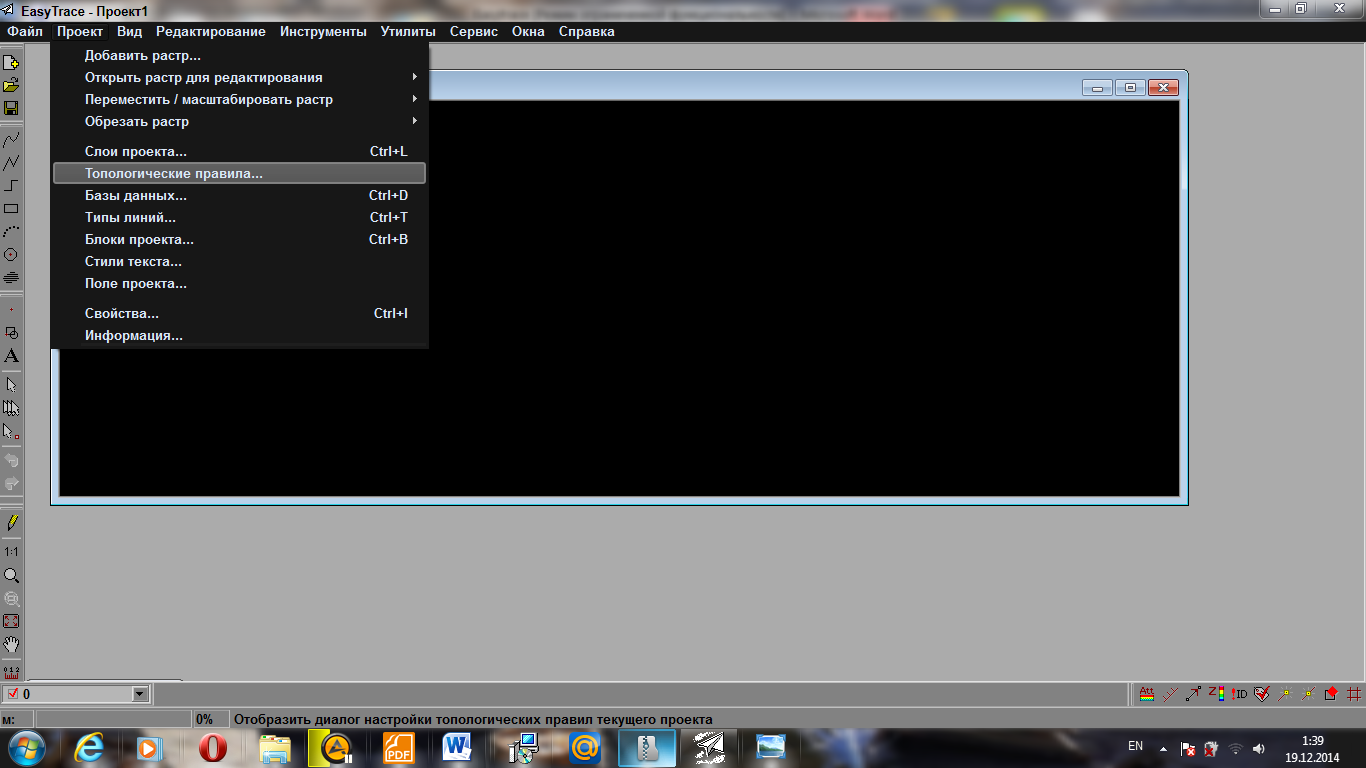Screen dimensions: 1366x768
Task: Select the hatch lines tool
Action: 11,278
